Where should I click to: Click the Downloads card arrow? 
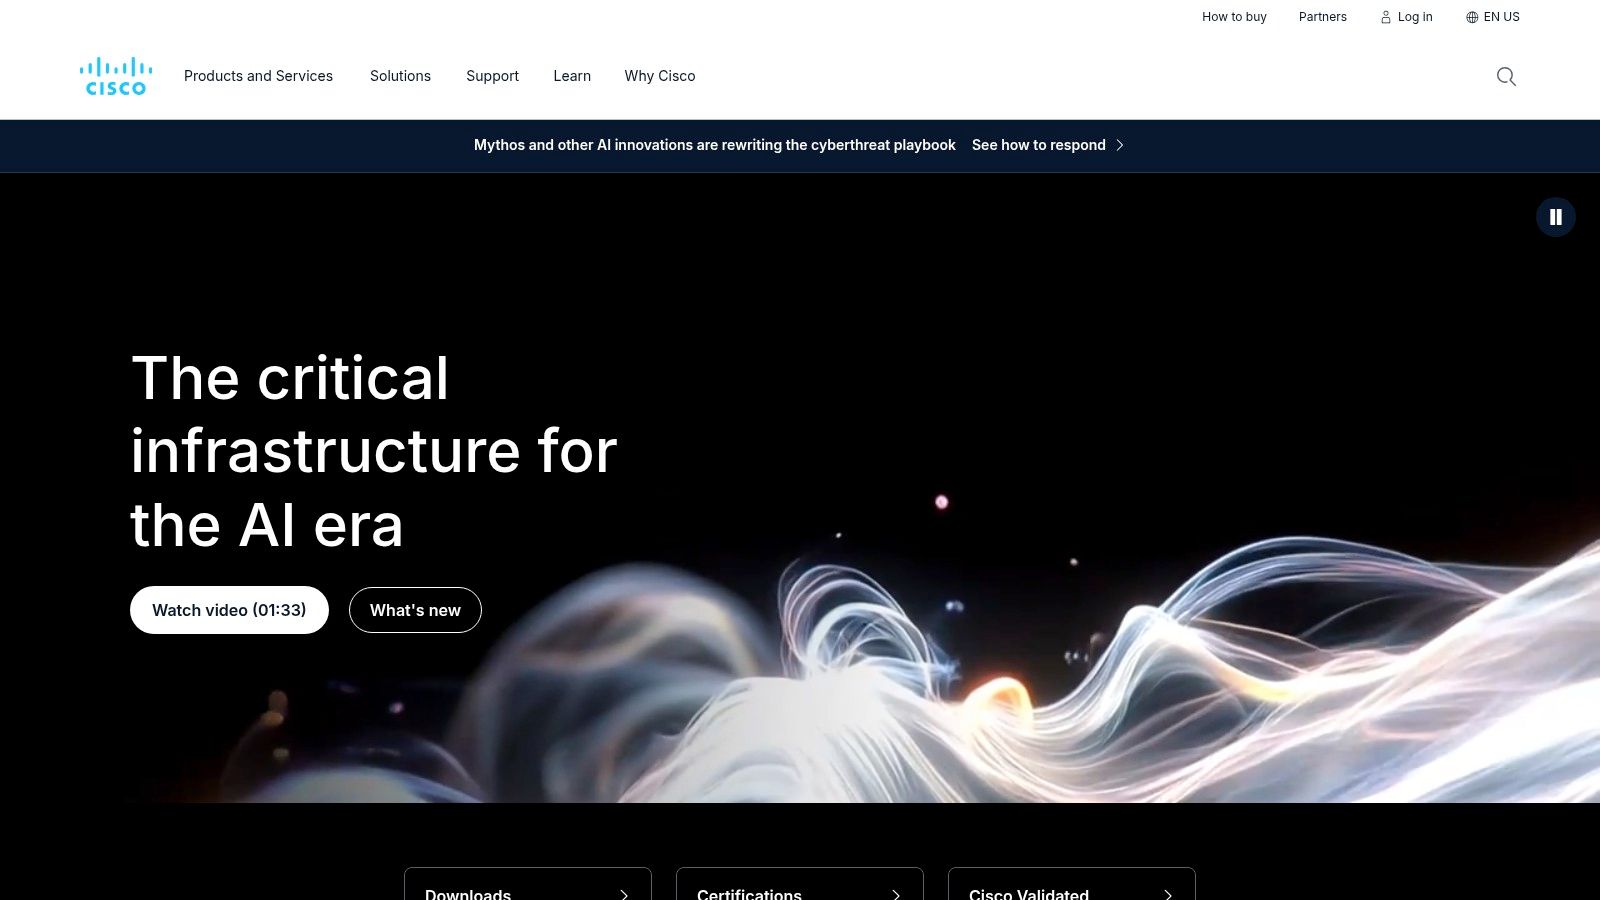tap(624, 895)
